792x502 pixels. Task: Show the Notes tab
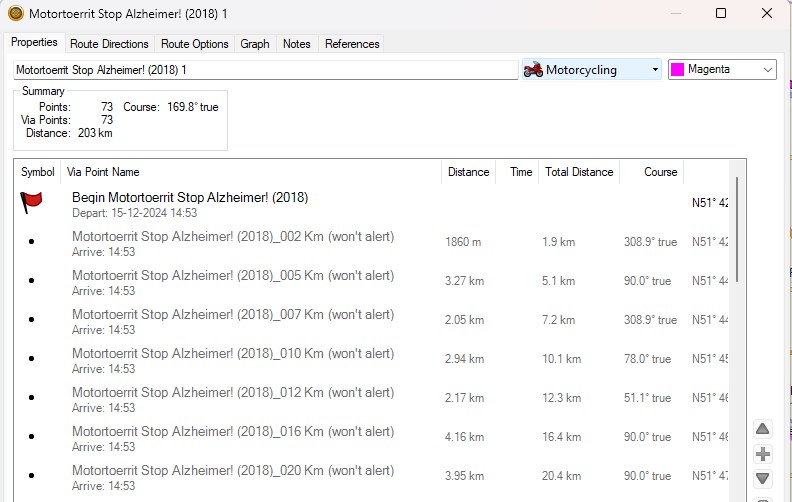pyautogui.click(x=297, y=44)
